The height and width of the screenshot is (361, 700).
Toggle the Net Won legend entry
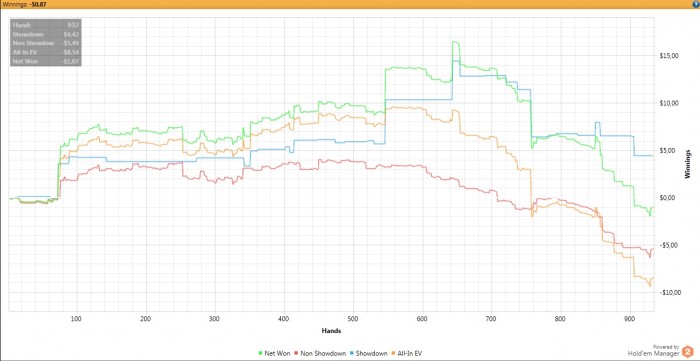tap(274, 354)
